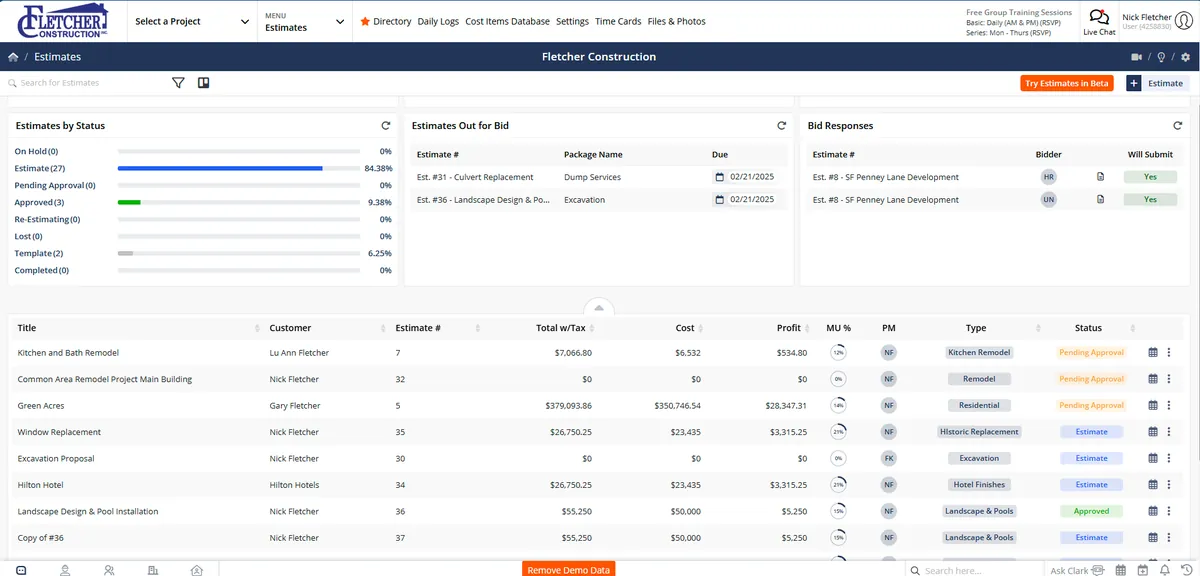
Task: Expand the Select a Project dropdown
Action: point(192,21)
